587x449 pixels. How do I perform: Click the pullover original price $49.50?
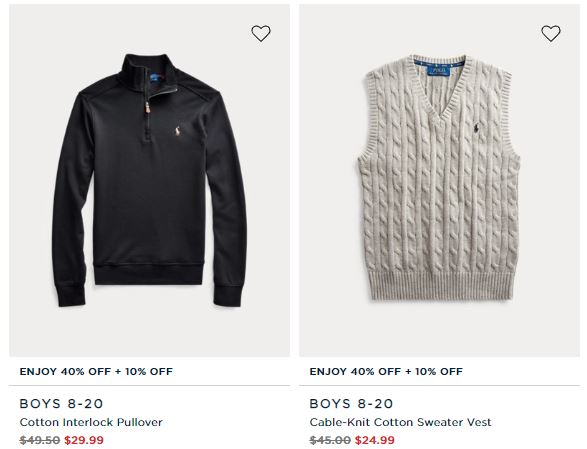[40, 440]
